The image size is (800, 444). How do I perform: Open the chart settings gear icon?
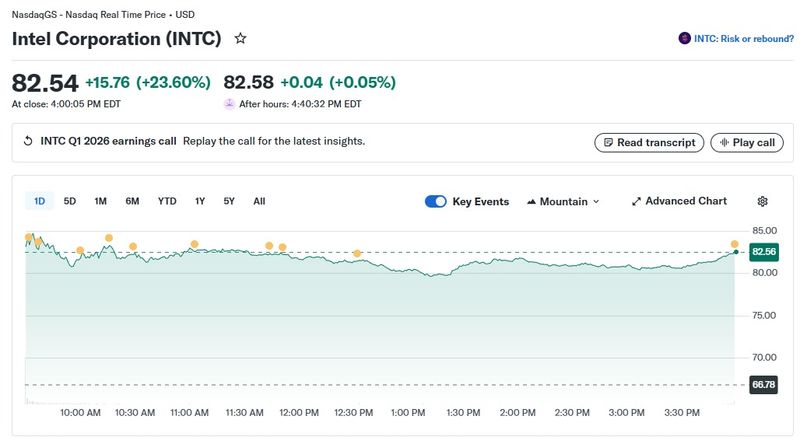coord(763,201)
